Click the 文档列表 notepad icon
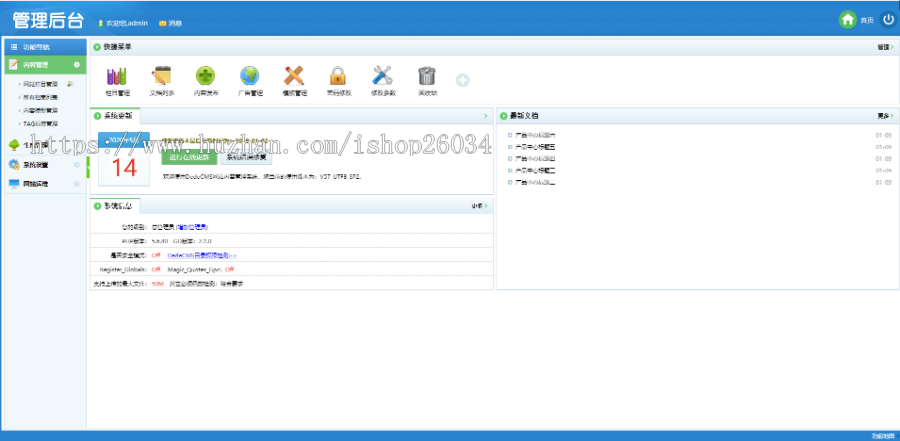Screen dimensions: 900x441 click(x=162, y=76)
